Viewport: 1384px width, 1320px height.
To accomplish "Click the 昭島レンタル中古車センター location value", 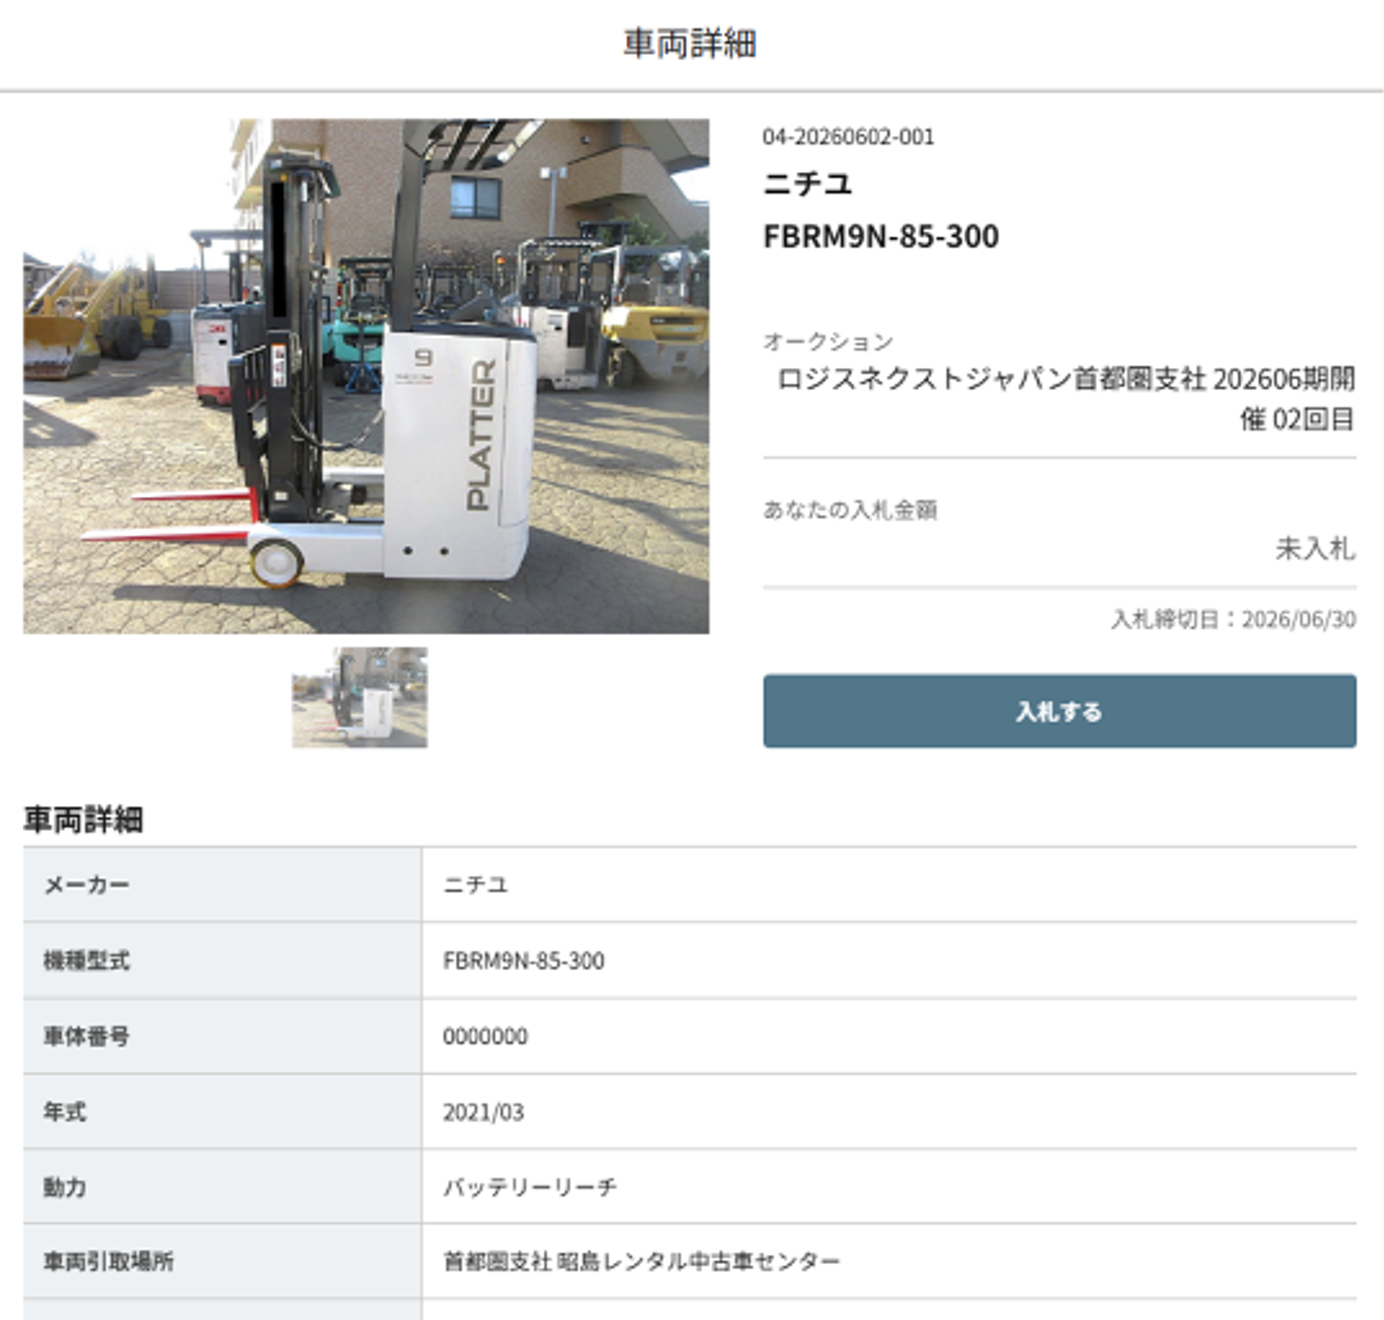I will (x=698, y=1261).
